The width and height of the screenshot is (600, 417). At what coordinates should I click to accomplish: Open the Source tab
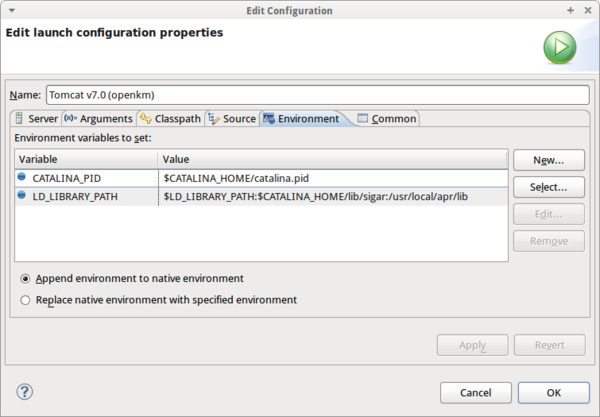(232, 119)
